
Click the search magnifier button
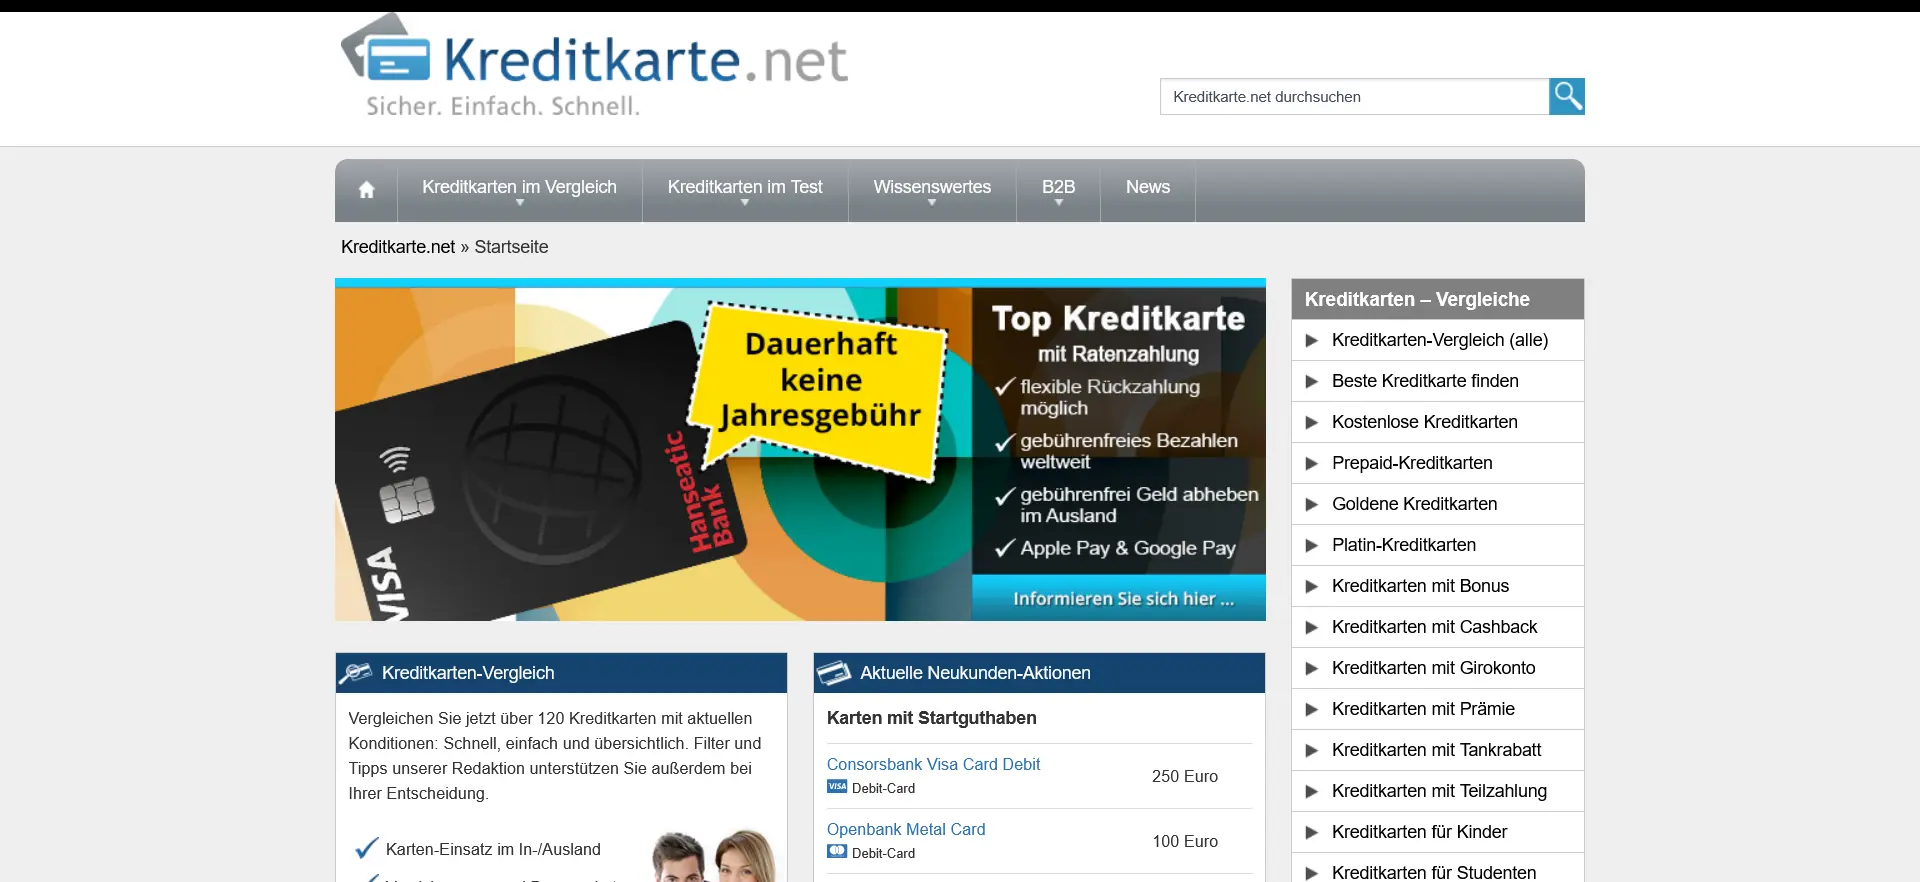pos(1567,96)
